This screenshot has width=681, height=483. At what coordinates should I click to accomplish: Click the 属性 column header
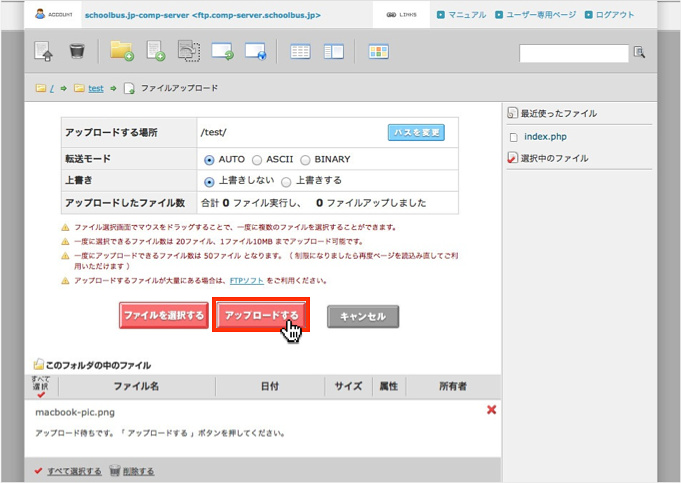pos(389,386)
